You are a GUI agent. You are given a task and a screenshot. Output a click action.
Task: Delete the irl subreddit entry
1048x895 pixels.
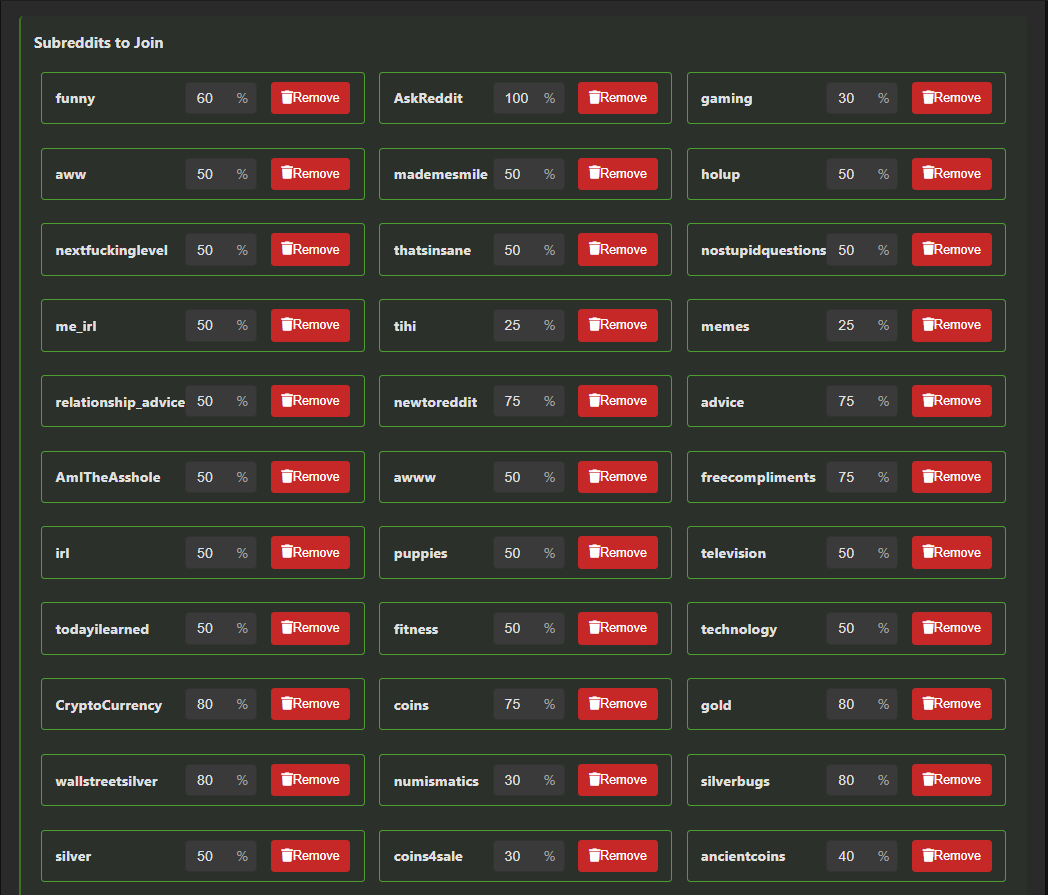point(310,553)
